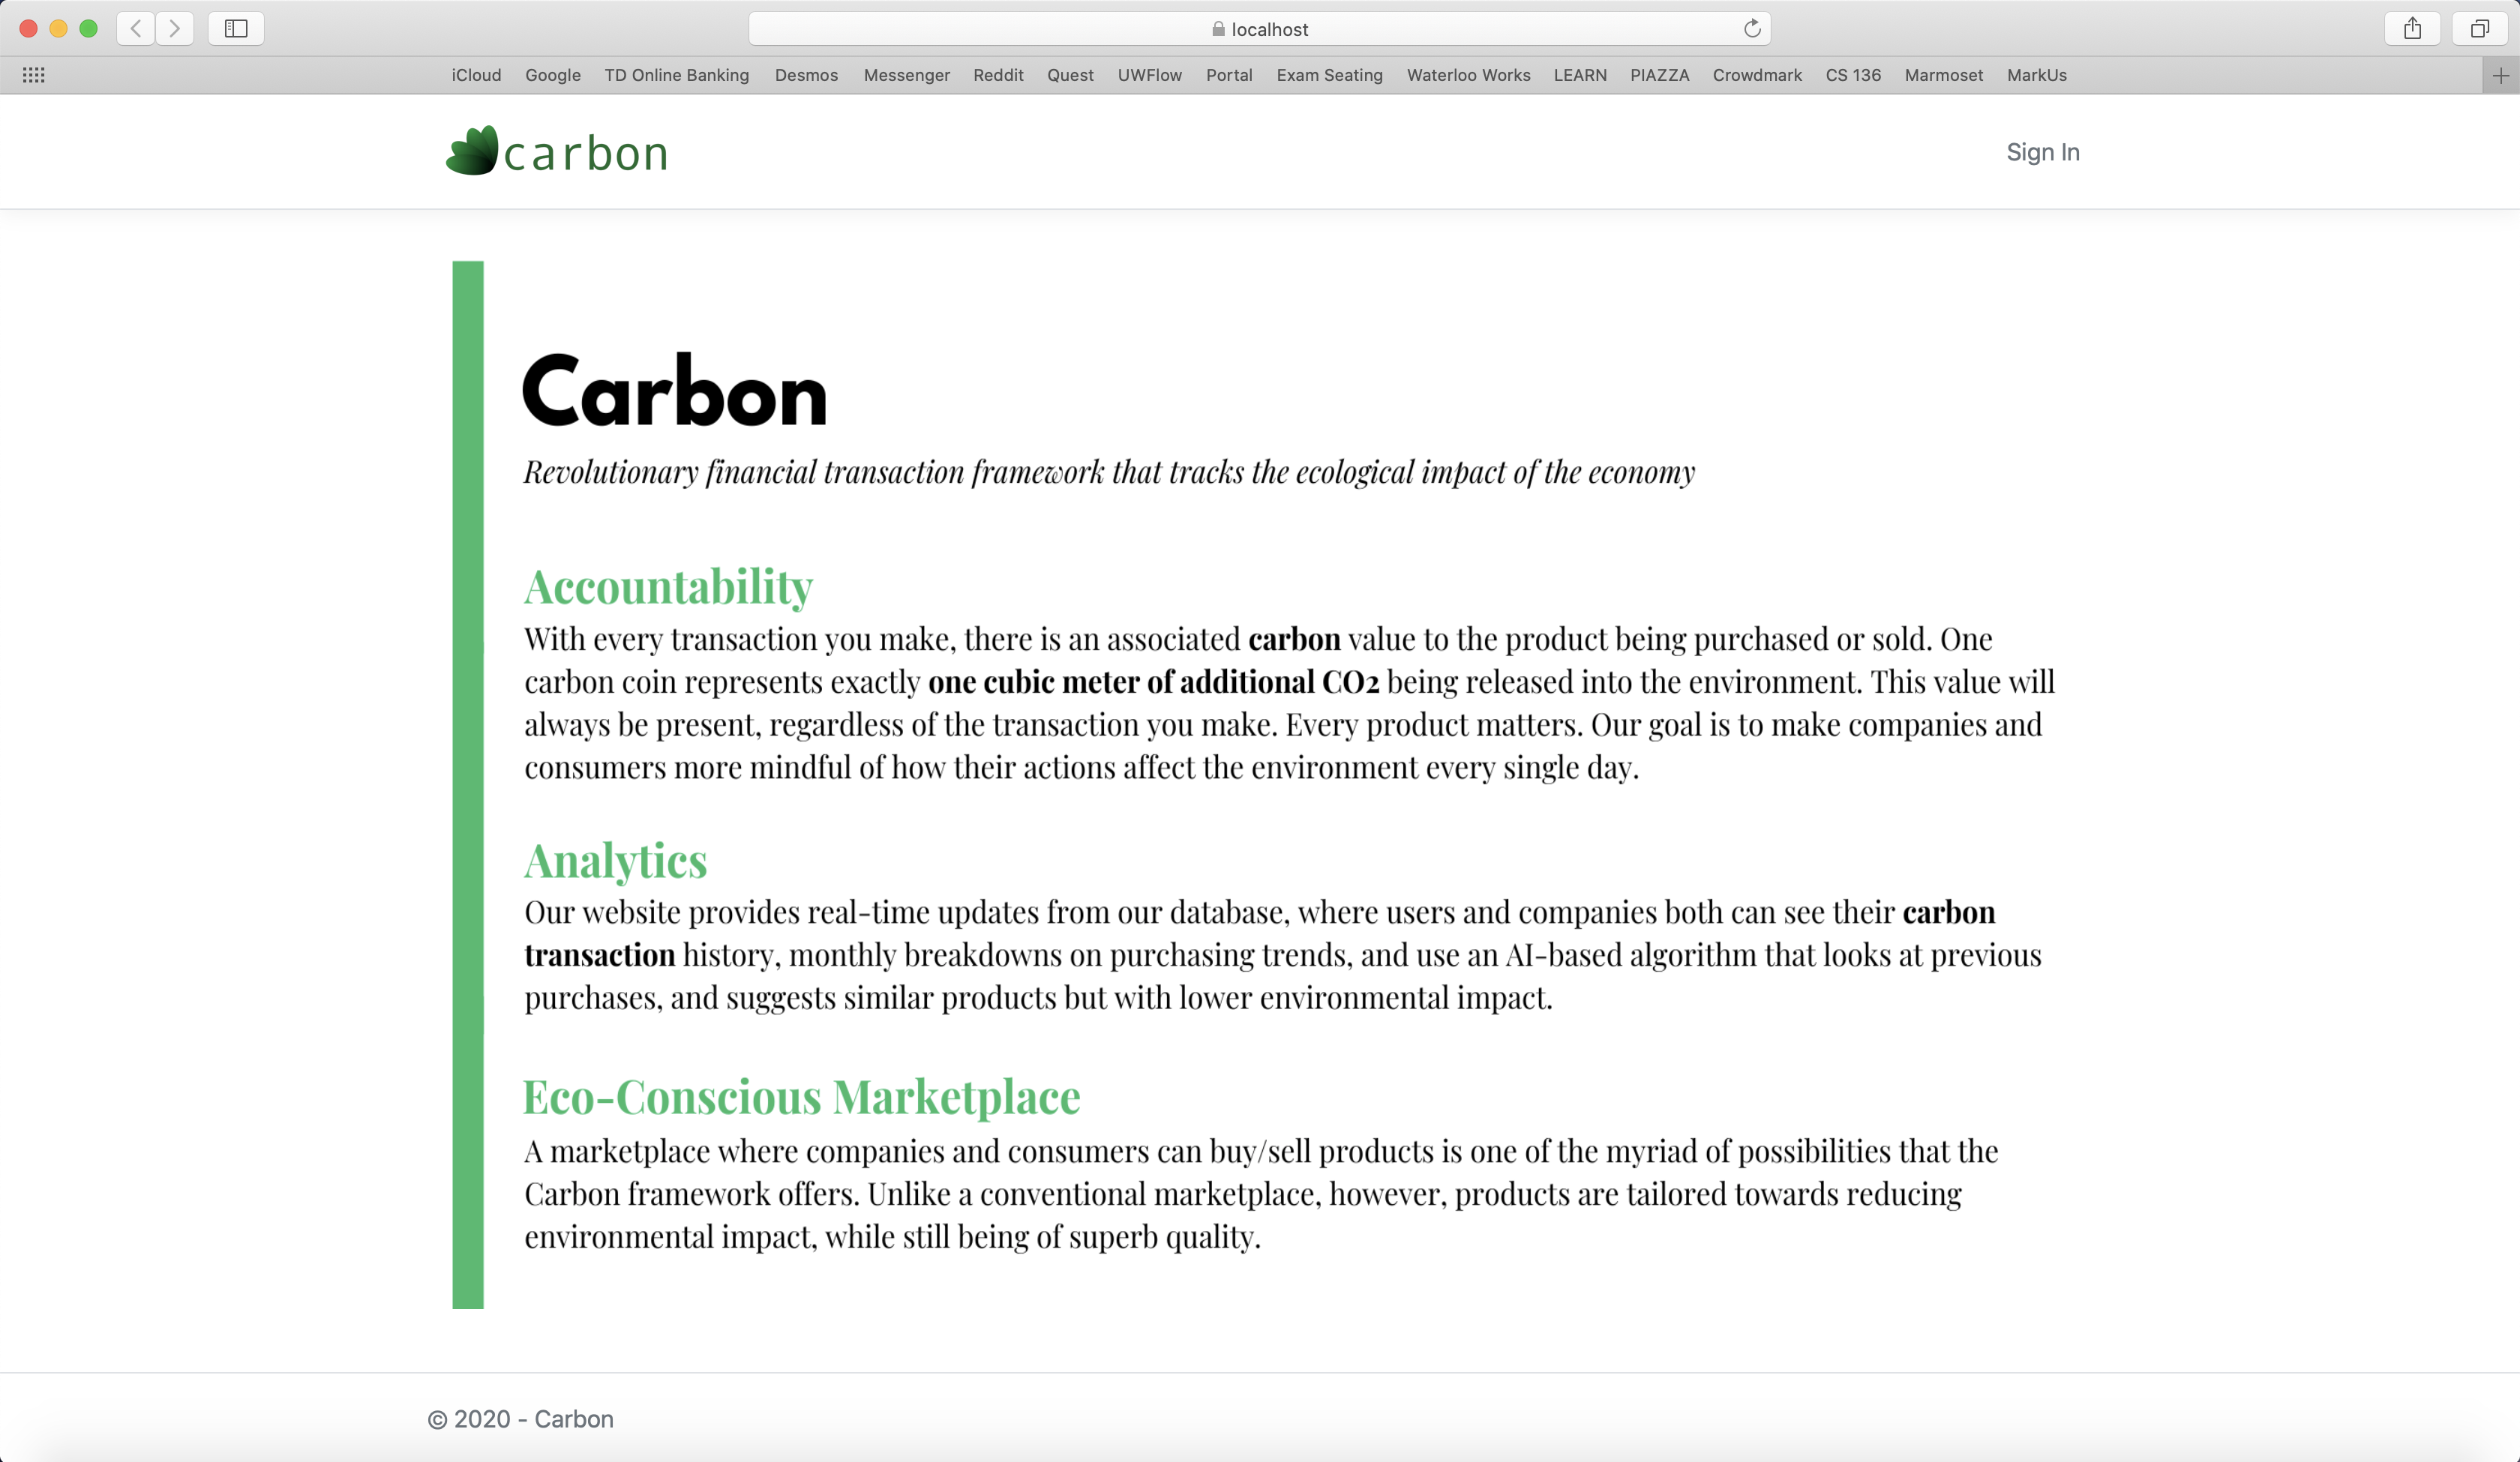The image size is (2520, 1462).
Task: Open the TD Online Banking bookmark
Action: (x=676, y=75)
